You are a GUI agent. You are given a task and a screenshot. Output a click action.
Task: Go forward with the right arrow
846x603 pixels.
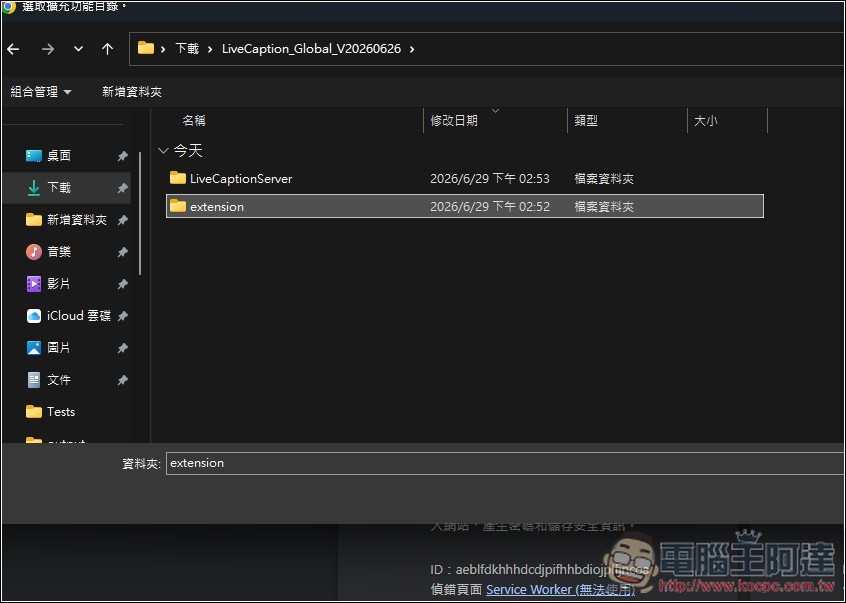pos(48,49)
